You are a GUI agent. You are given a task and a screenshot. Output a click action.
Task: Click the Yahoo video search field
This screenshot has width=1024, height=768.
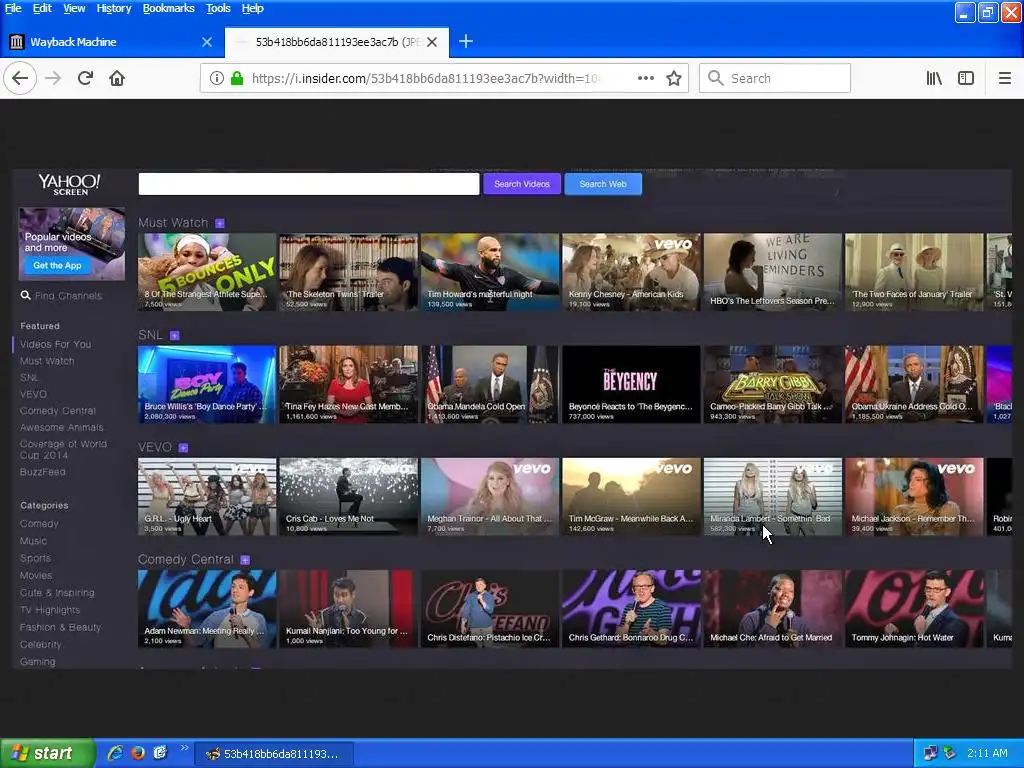pos(309,184)
